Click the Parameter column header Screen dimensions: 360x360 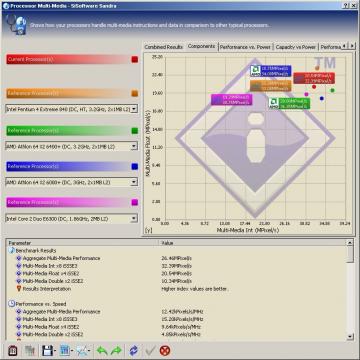click(82, 243)
